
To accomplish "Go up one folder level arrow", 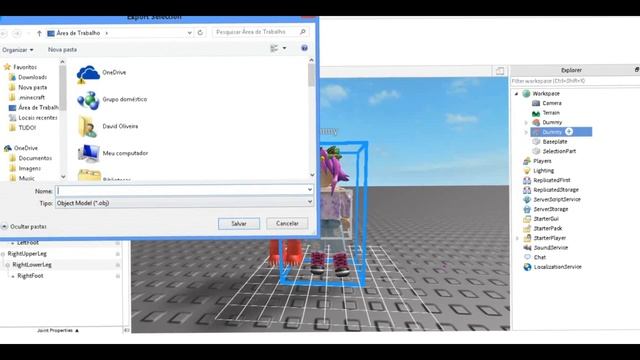I will tap(39, 33).
